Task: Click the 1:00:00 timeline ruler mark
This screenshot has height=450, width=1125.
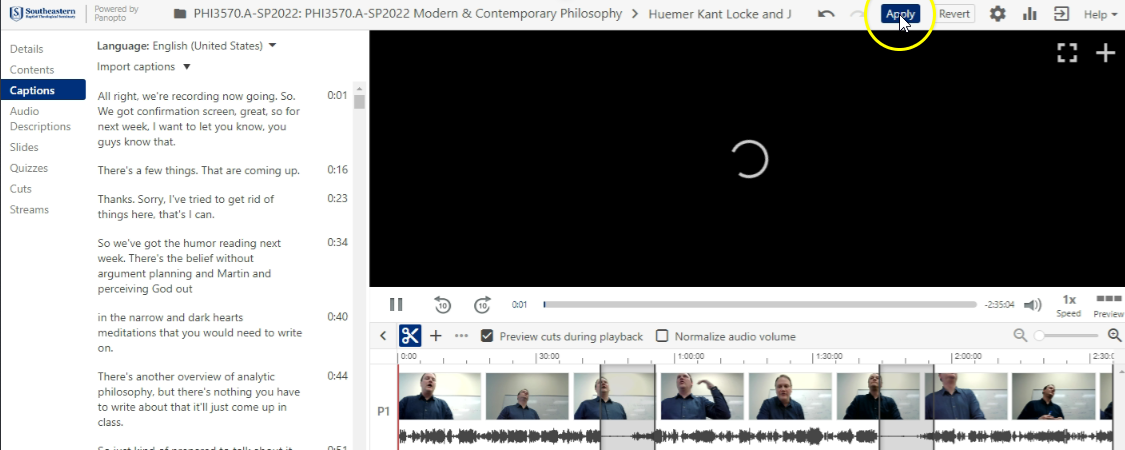Action: tap(690, 356)
